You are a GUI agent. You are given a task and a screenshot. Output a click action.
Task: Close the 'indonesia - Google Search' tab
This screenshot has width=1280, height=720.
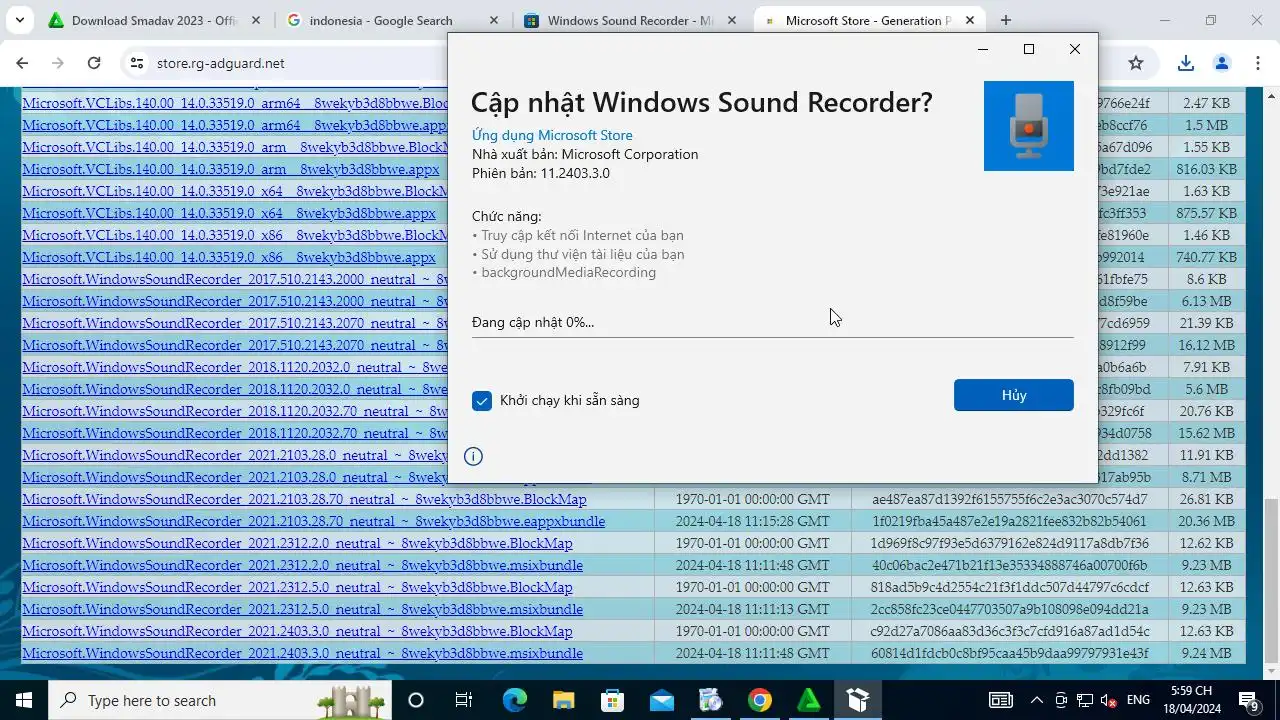pyautogui.click(x=493, y=20)
